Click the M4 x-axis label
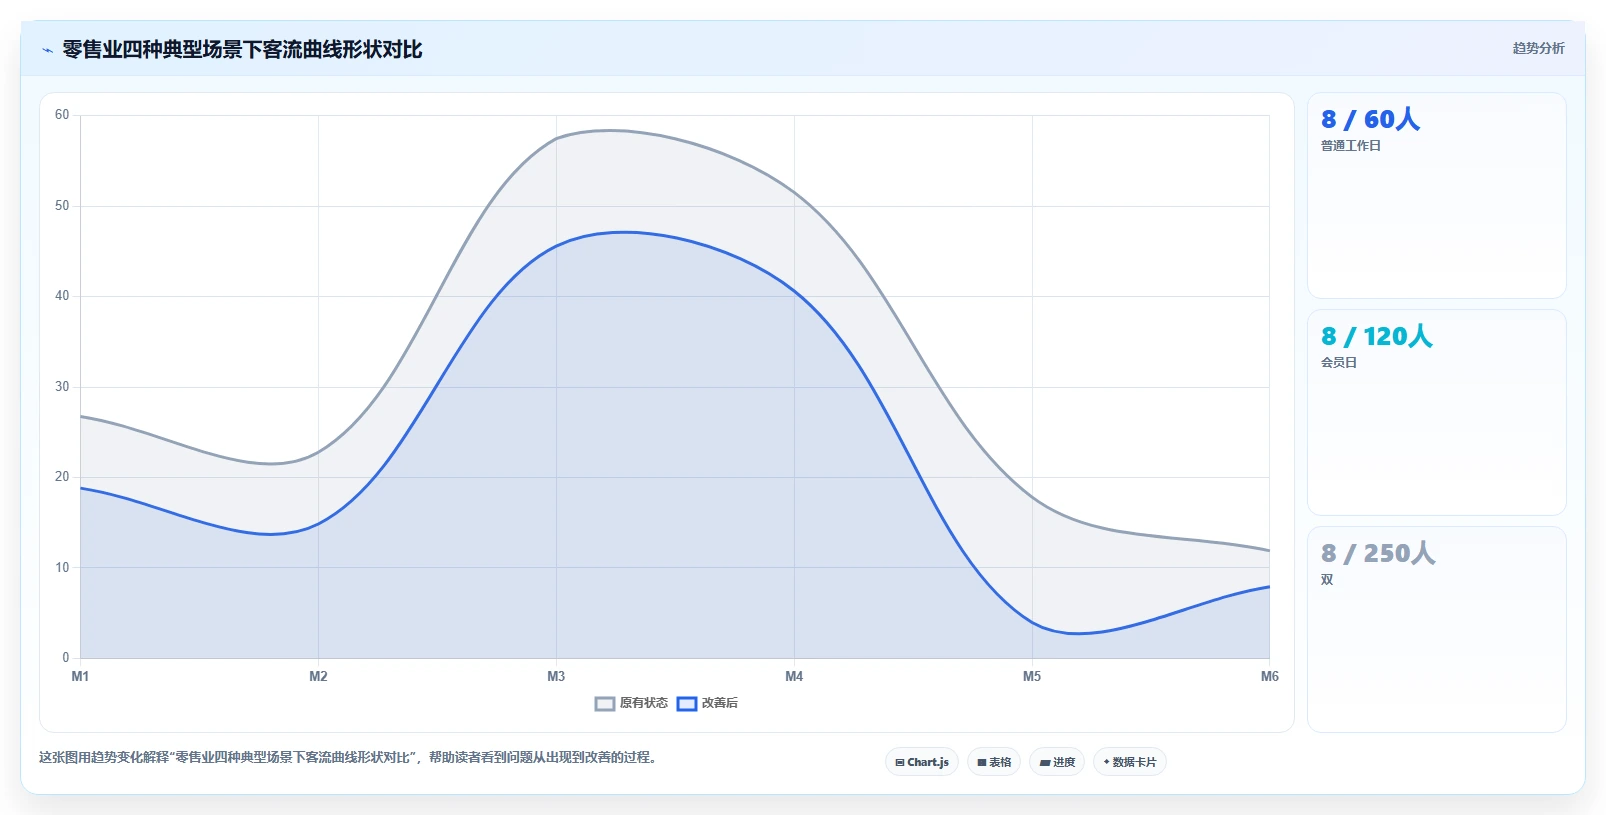The image size is (1606, 815). click(794, 677)
